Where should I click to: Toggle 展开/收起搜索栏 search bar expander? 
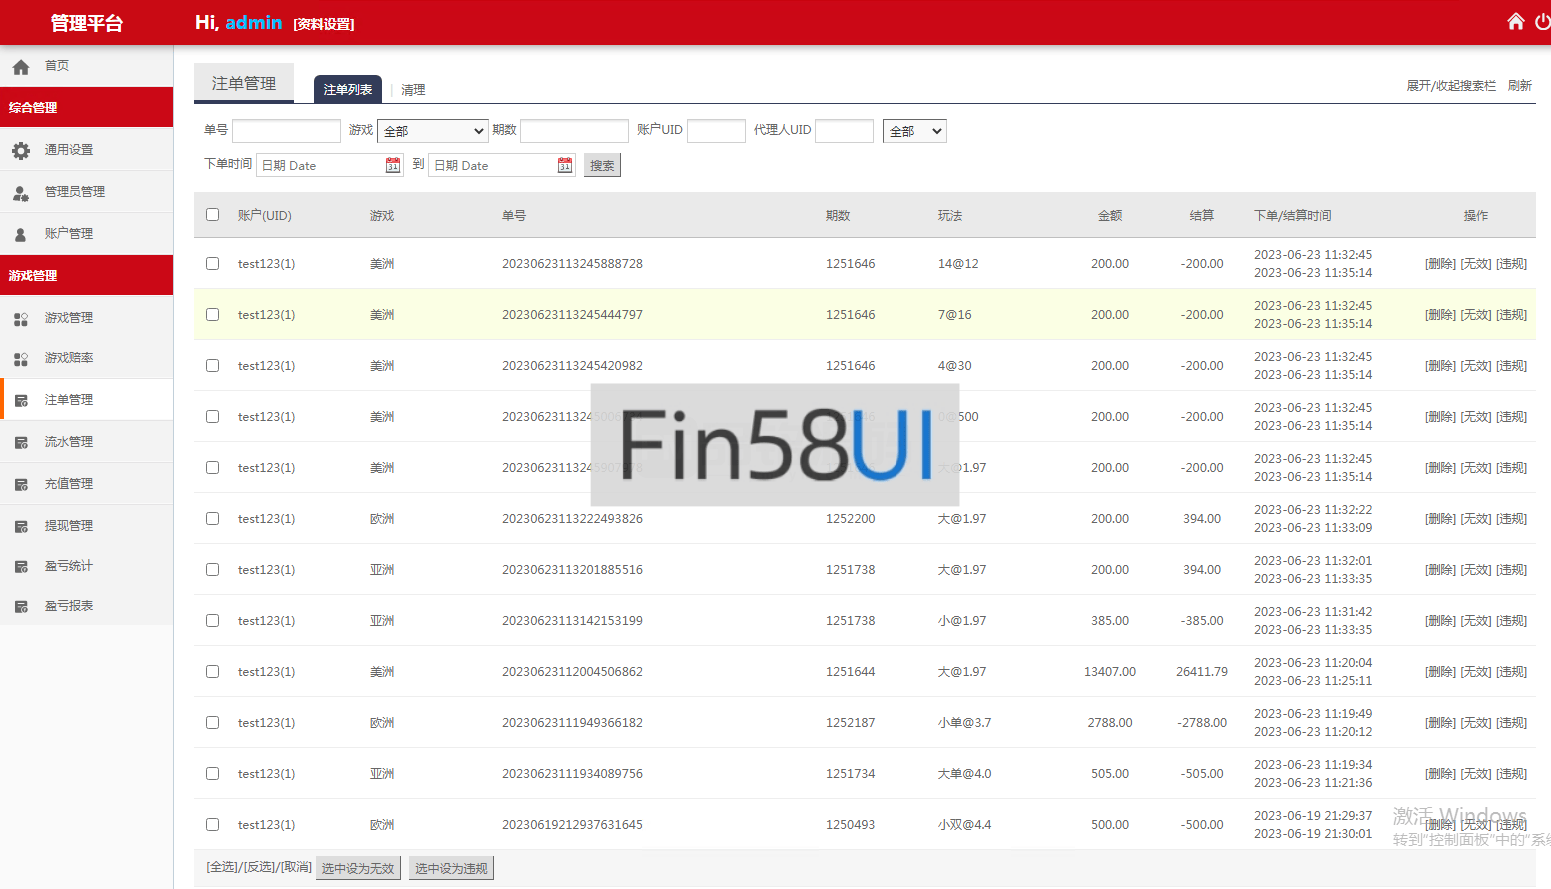tap(1450, 86)
